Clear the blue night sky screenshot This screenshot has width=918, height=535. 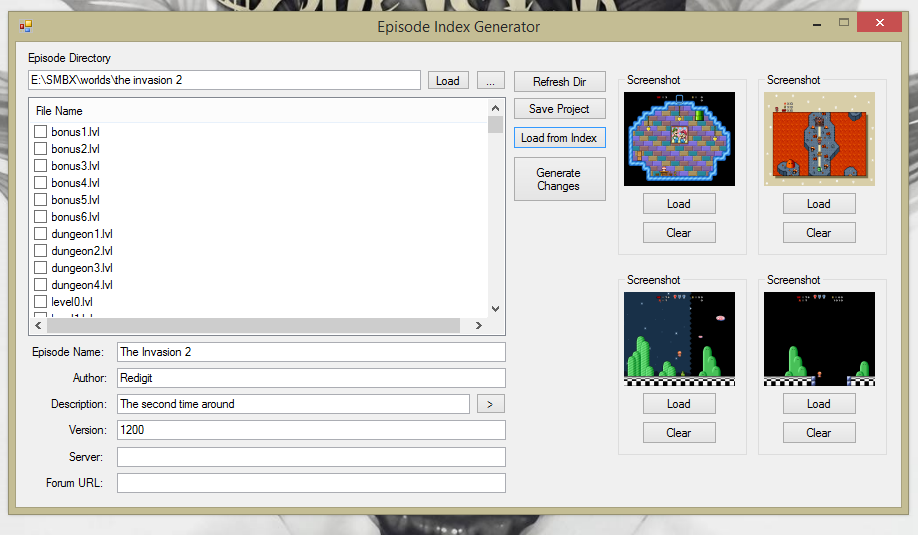click(x=679, y=433)
